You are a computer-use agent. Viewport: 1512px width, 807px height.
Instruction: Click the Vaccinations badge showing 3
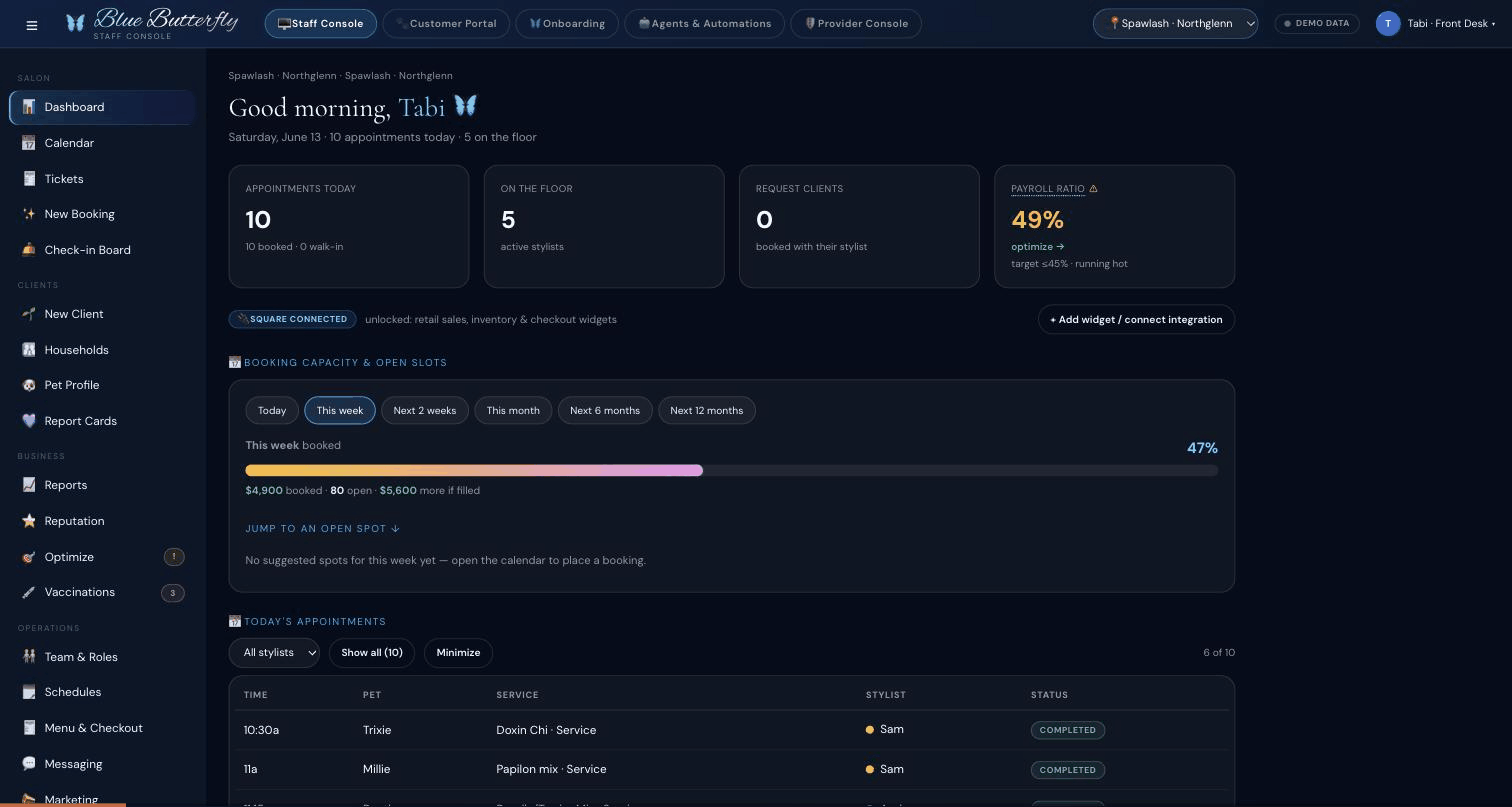point(173,593)
